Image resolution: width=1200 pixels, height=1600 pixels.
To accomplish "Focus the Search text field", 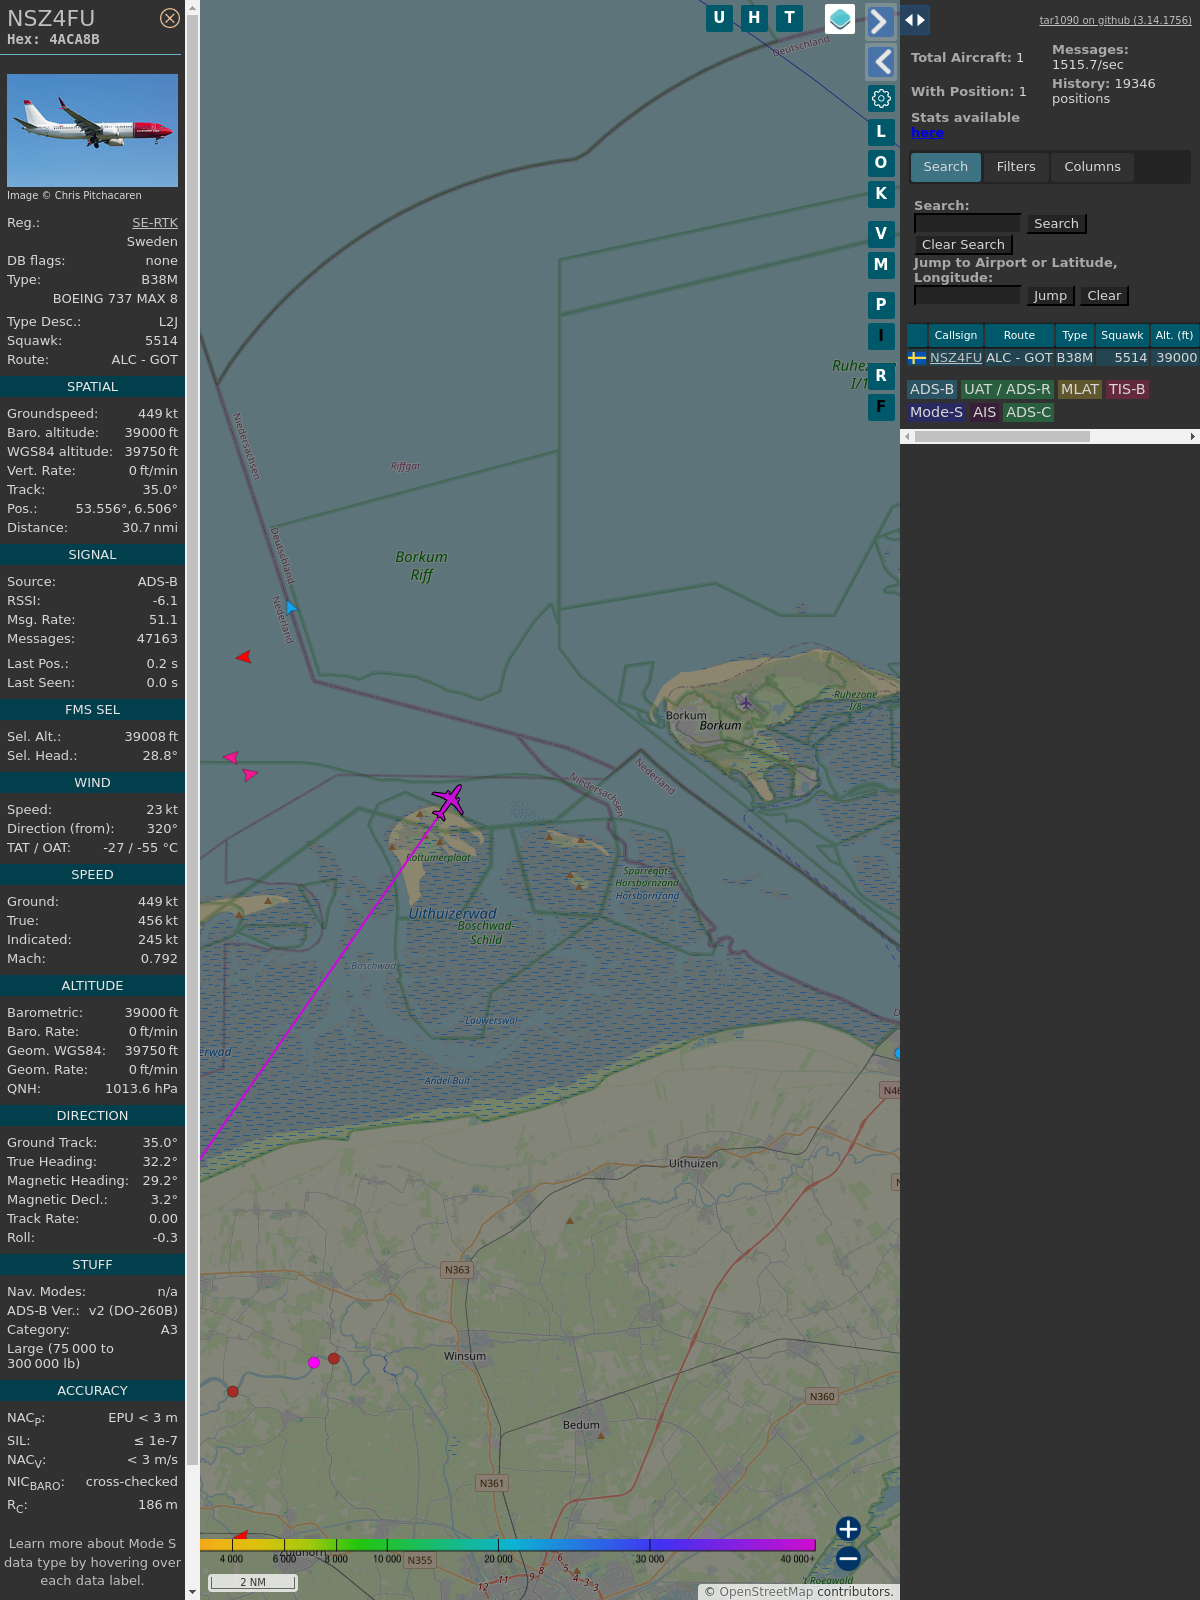I will click(x=967, y=224).
